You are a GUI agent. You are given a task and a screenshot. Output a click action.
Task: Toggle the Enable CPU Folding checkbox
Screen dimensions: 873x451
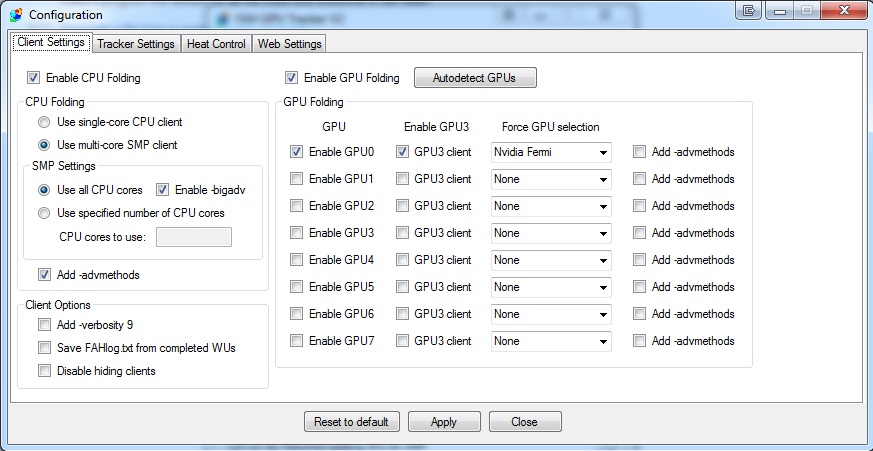[34, 77]
